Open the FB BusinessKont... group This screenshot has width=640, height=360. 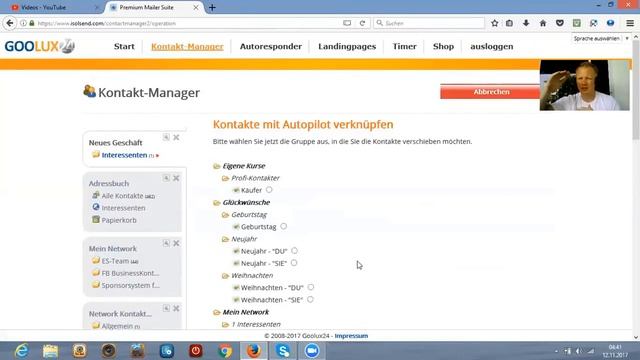pos(130,273)
